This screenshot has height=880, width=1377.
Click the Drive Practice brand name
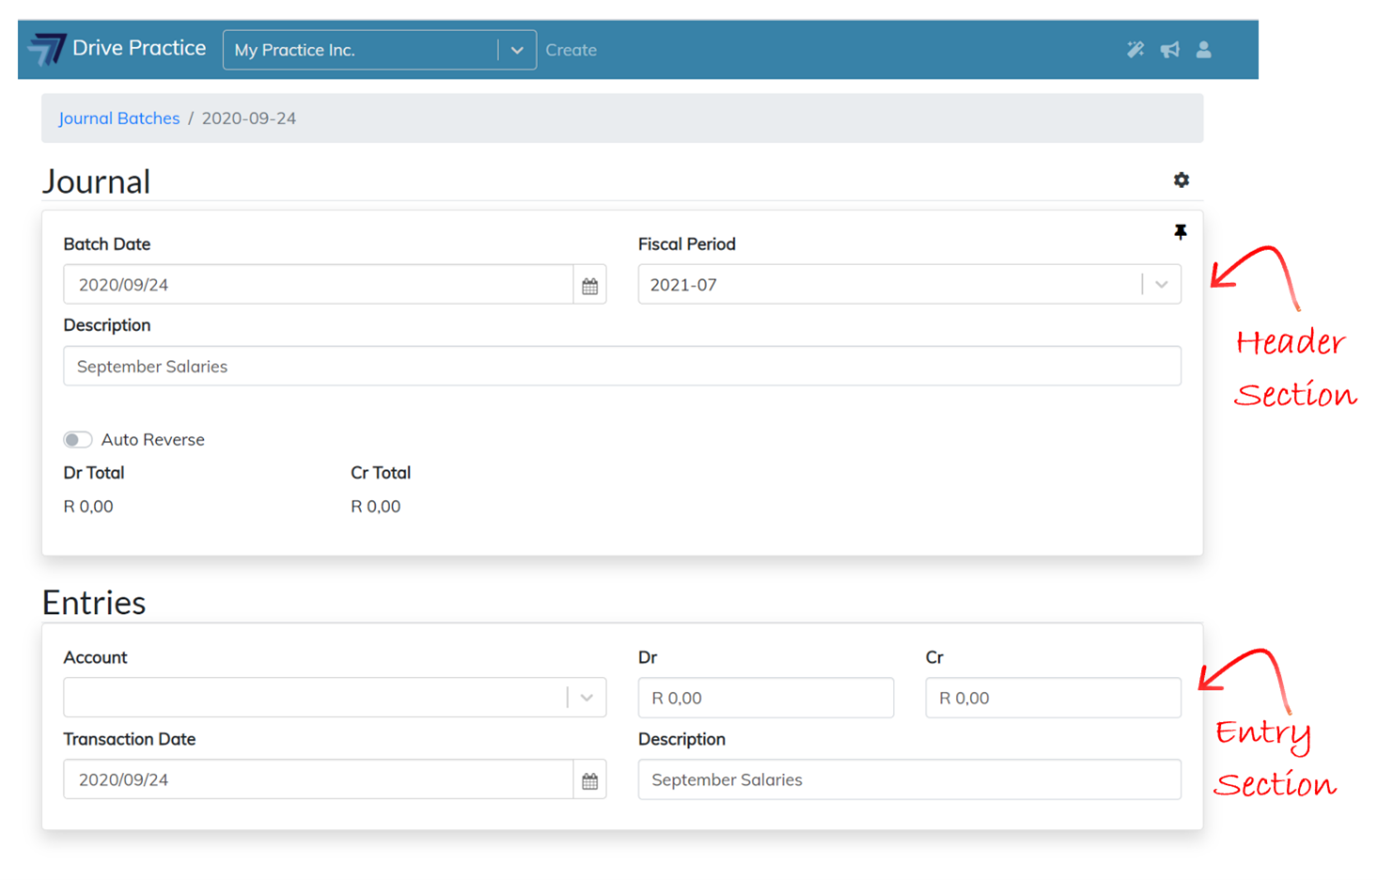(x=139, y=48)
